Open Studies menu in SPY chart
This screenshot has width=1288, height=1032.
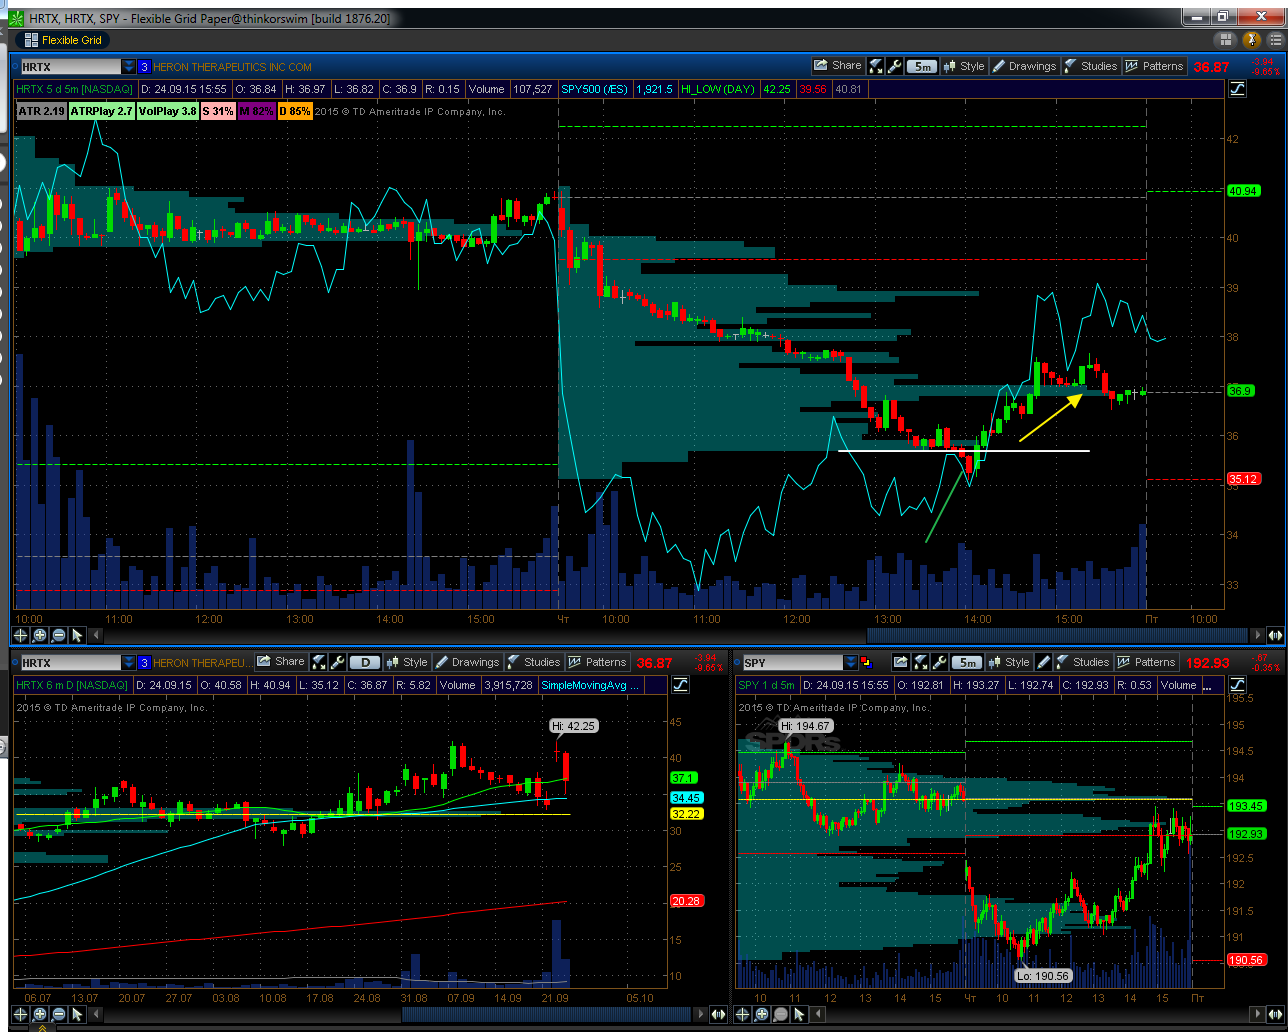(1082, 662)
